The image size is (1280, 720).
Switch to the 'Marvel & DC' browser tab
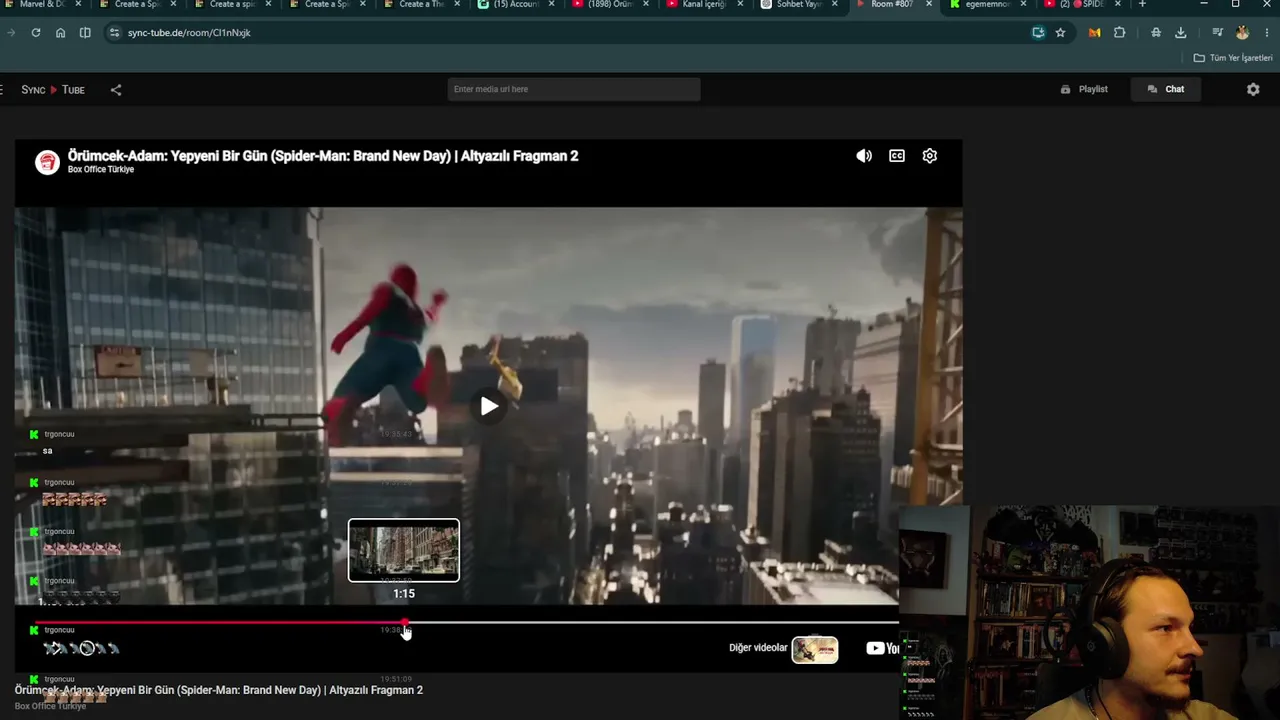pos(42,5)
